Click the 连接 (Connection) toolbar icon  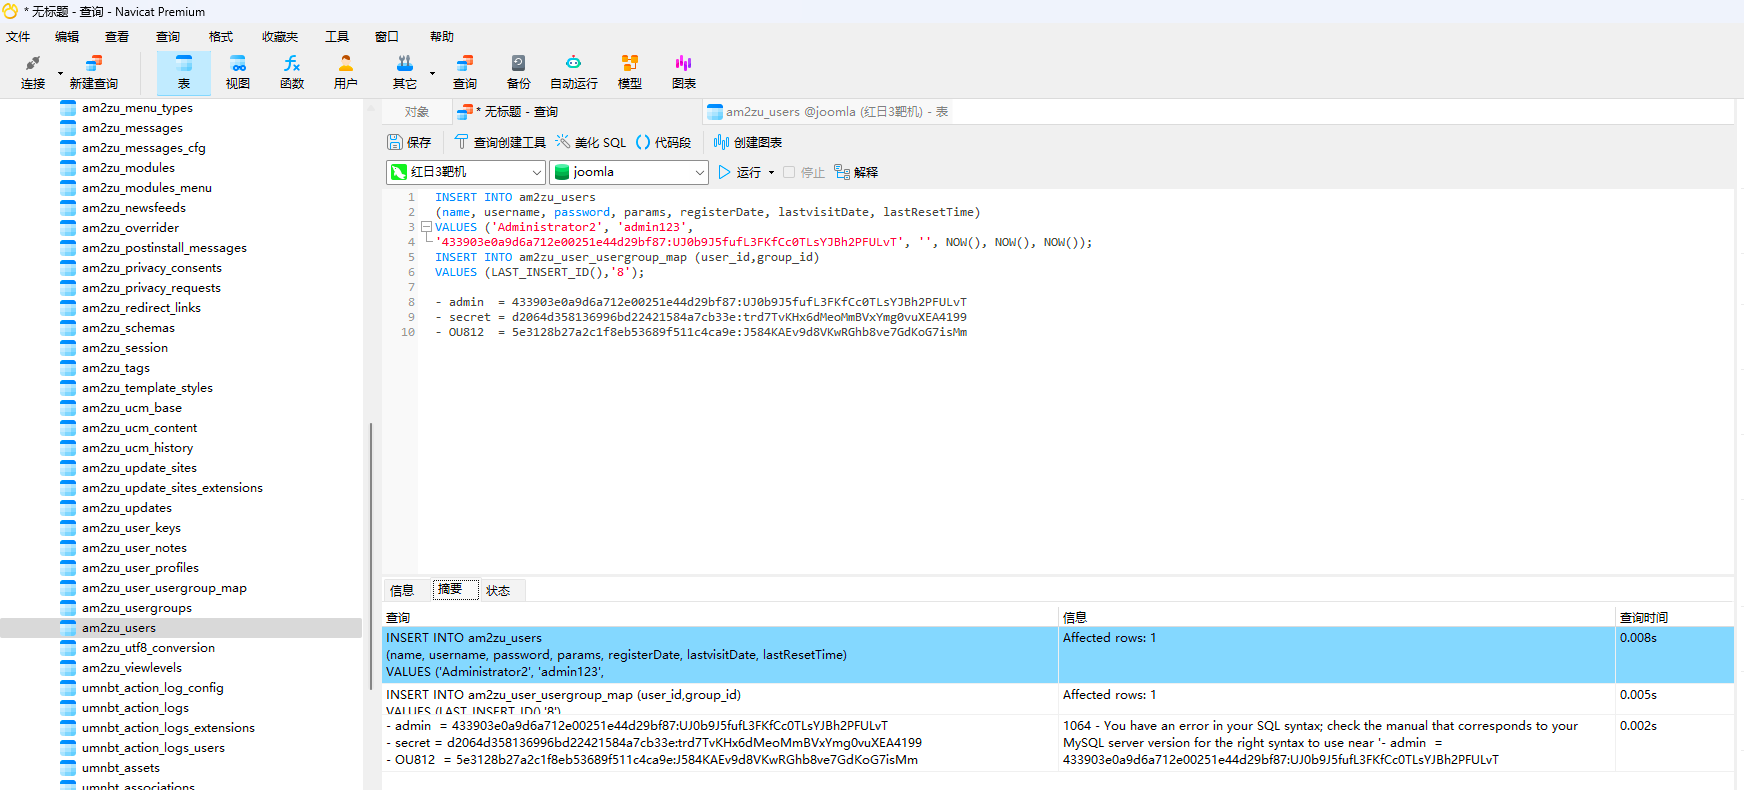point(33,72)
